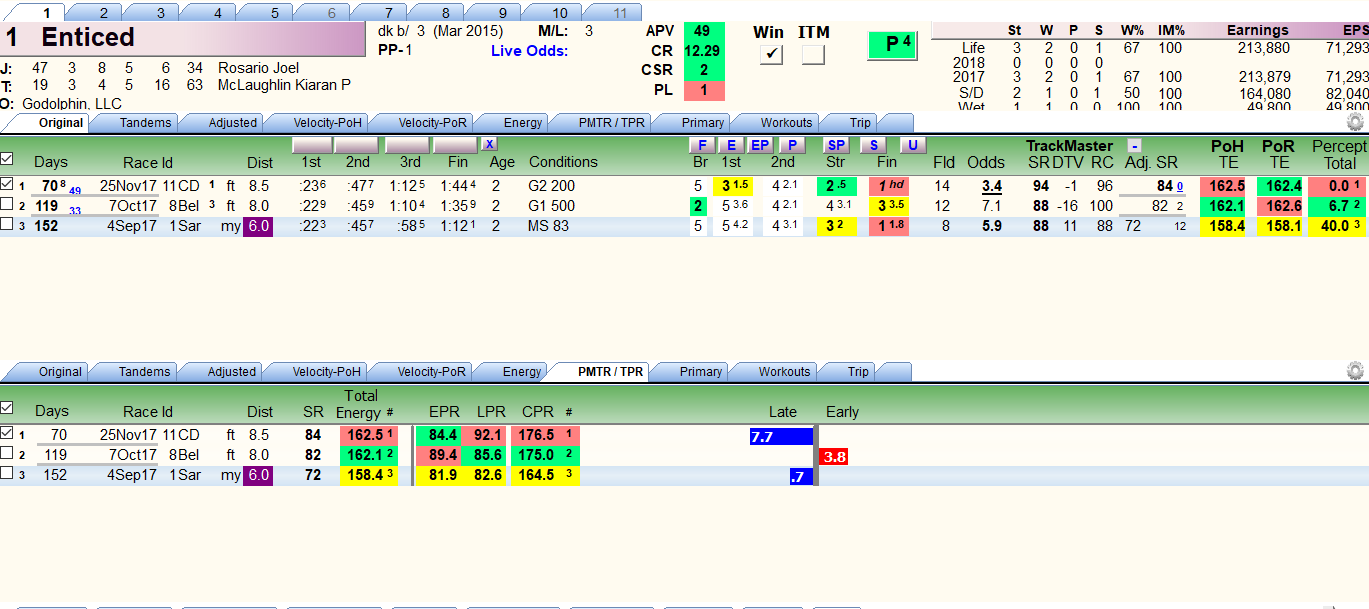The image size is (1369, 609).
Task: Toggle the 25Nov17 row checkbox in the Original table
Action: (7, 184)
